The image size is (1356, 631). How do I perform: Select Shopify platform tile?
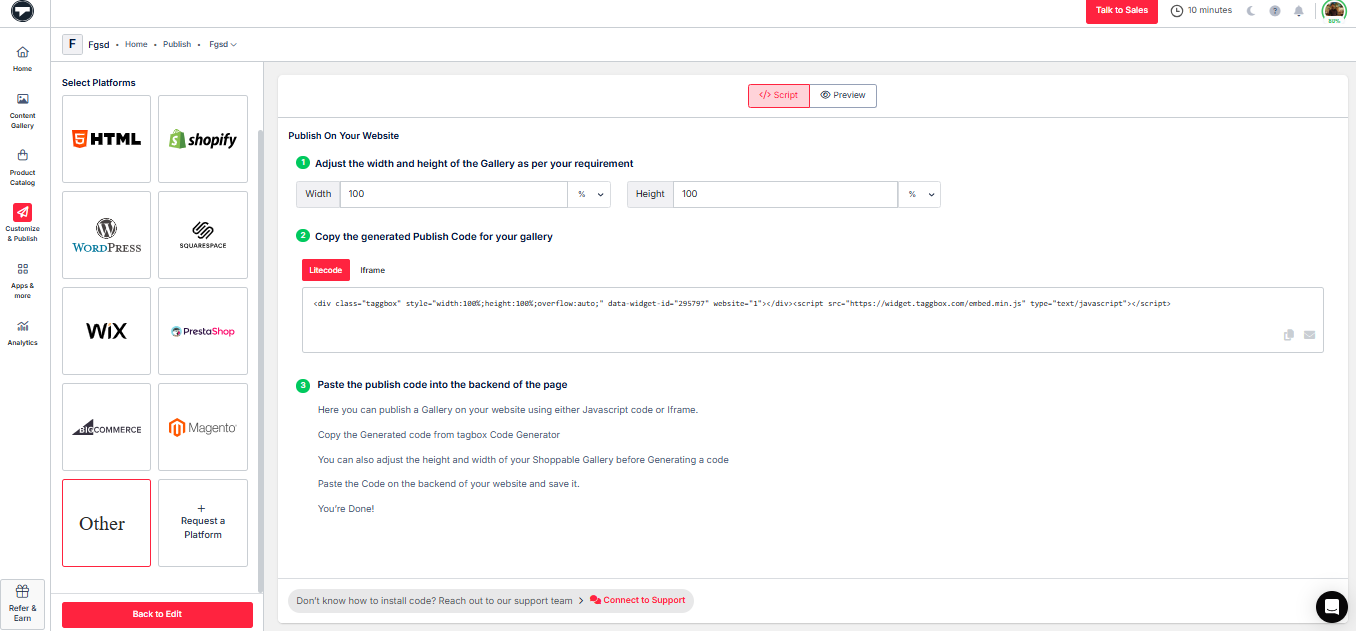[x=203, y=139]
